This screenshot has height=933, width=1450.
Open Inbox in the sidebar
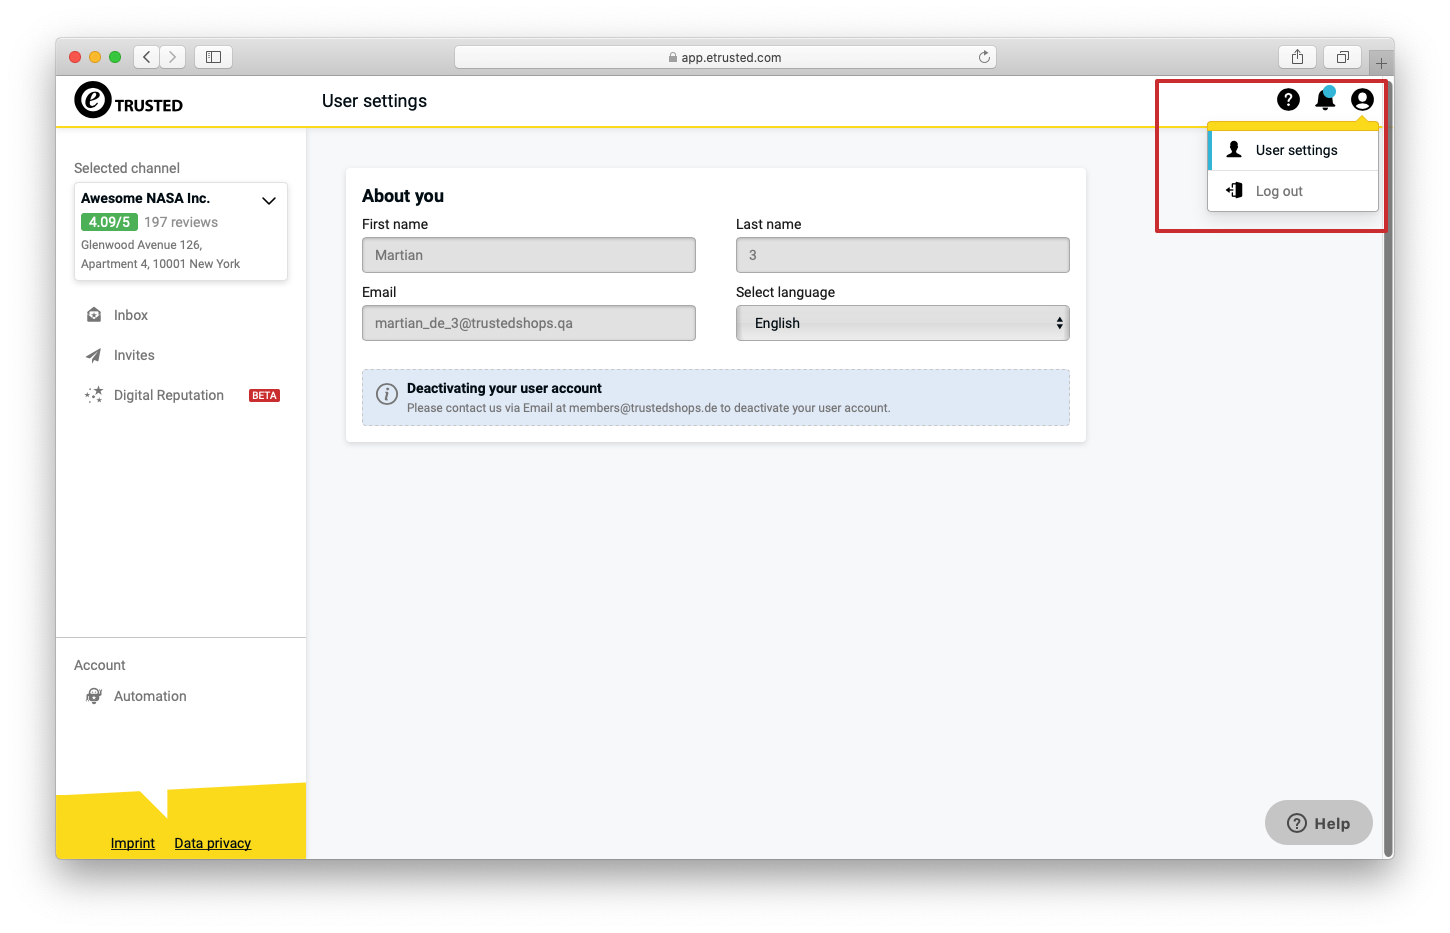[x=130, y=315]
